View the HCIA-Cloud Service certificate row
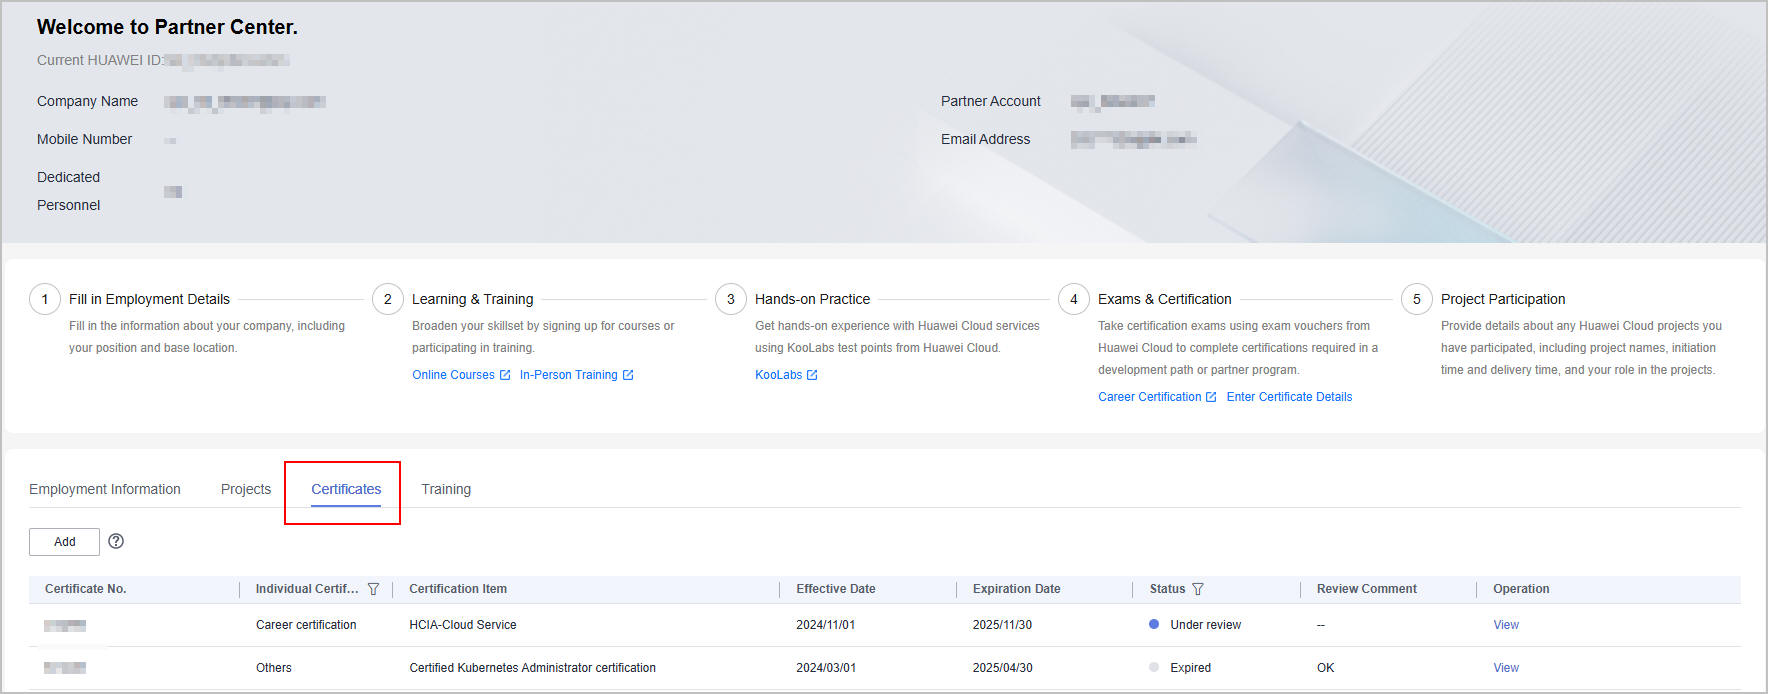1768x694 pixels. [1505, 625]
